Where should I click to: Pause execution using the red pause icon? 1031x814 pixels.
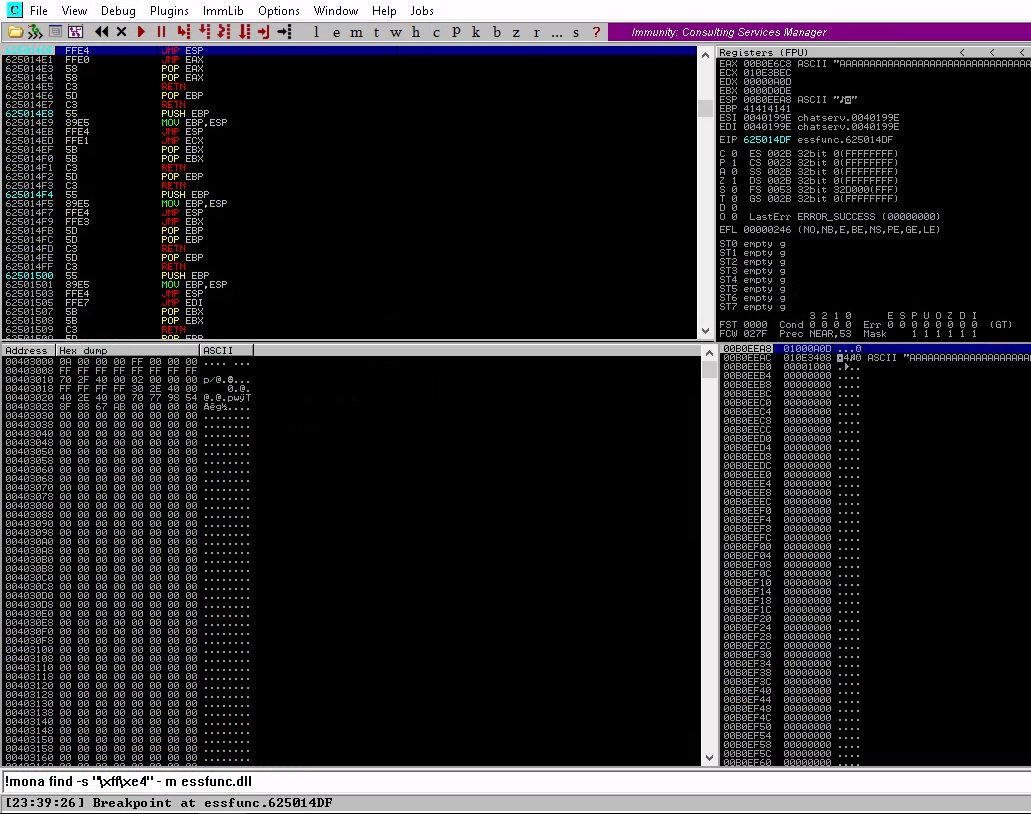coord(161,32)
